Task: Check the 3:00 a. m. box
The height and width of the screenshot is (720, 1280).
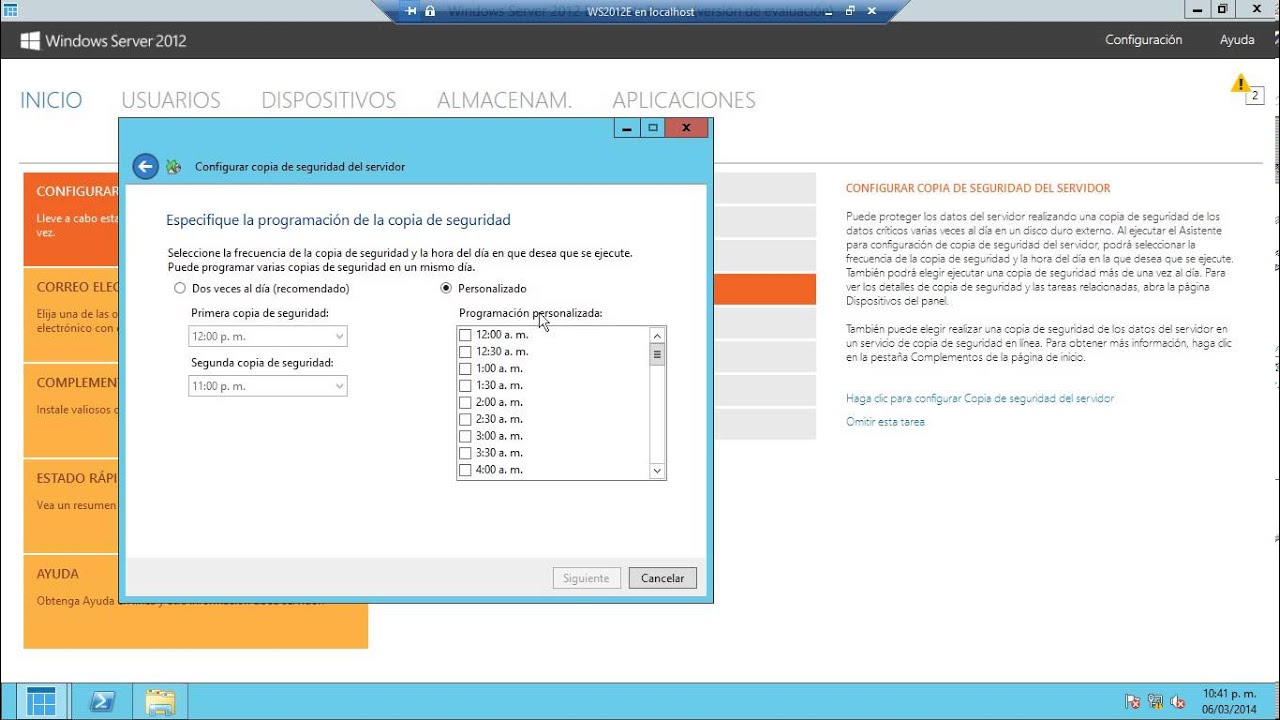Action: click(465, 436)
